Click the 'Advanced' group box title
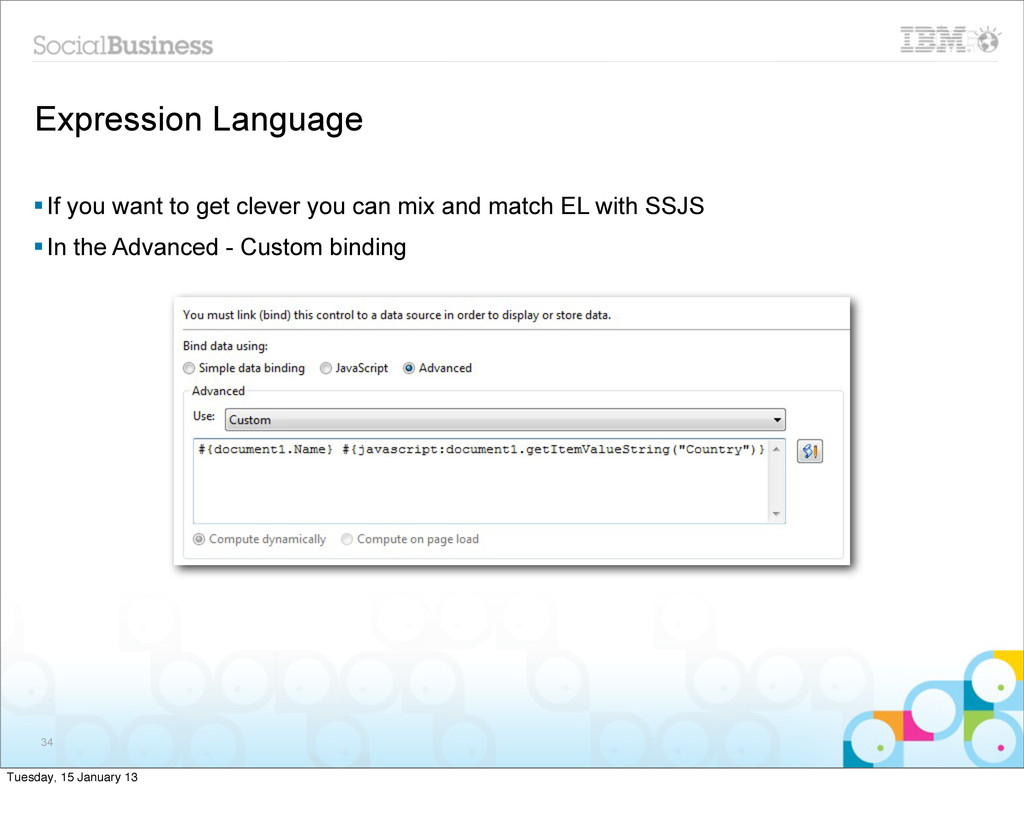The image size is (1024, 838). pyautogui.click(x=218, y=391)
